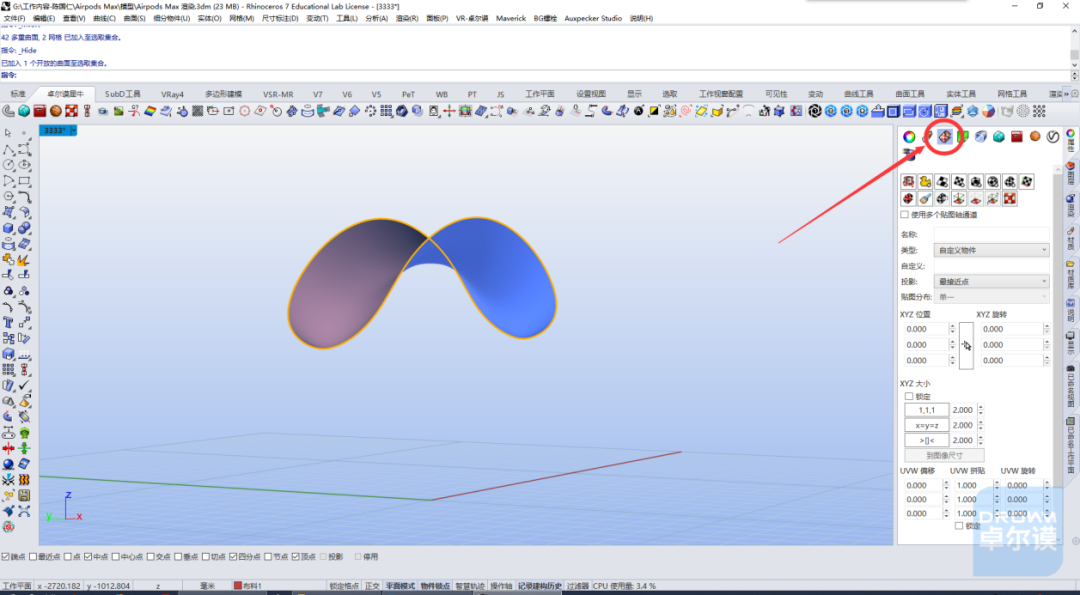
Task: Toggle 正交 in the status bar
Action: coord(372,586)
